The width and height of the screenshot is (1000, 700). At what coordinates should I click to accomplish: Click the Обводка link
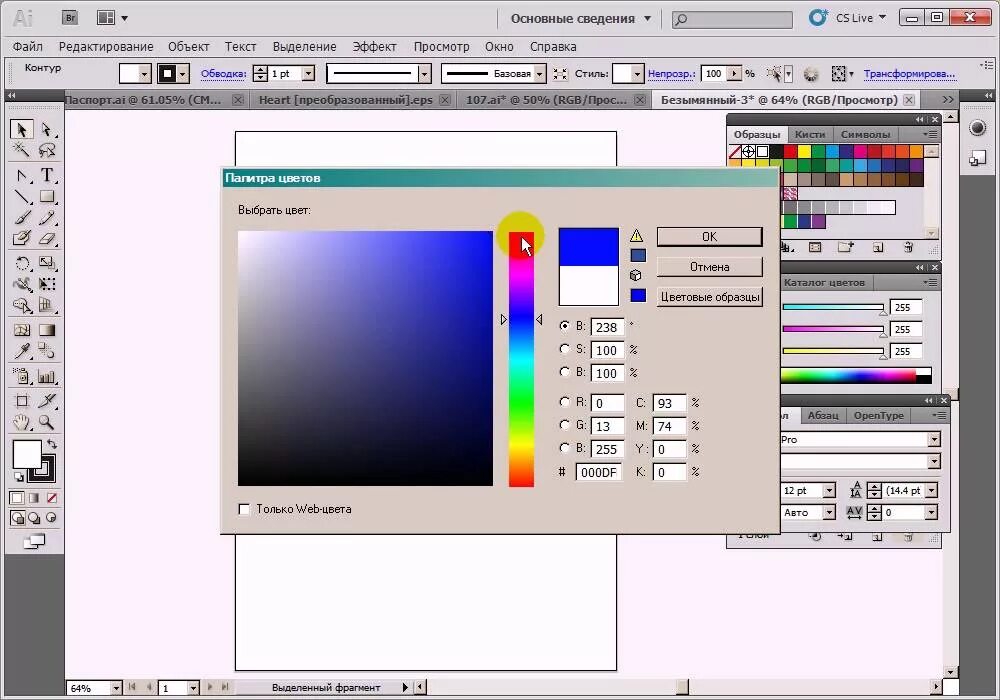pos(223,74)
